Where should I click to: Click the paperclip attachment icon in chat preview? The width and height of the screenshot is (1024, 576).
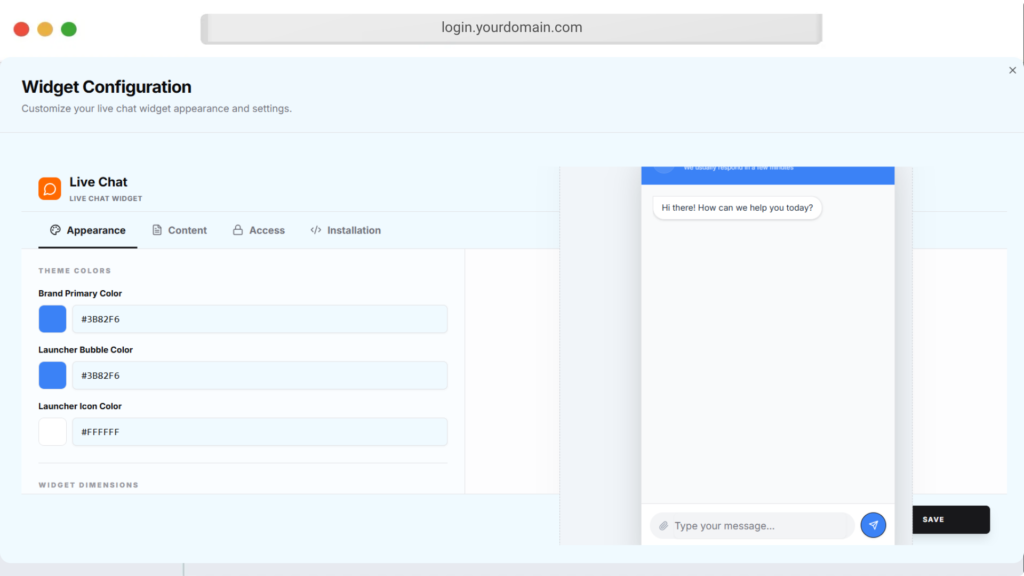(663, 526)
